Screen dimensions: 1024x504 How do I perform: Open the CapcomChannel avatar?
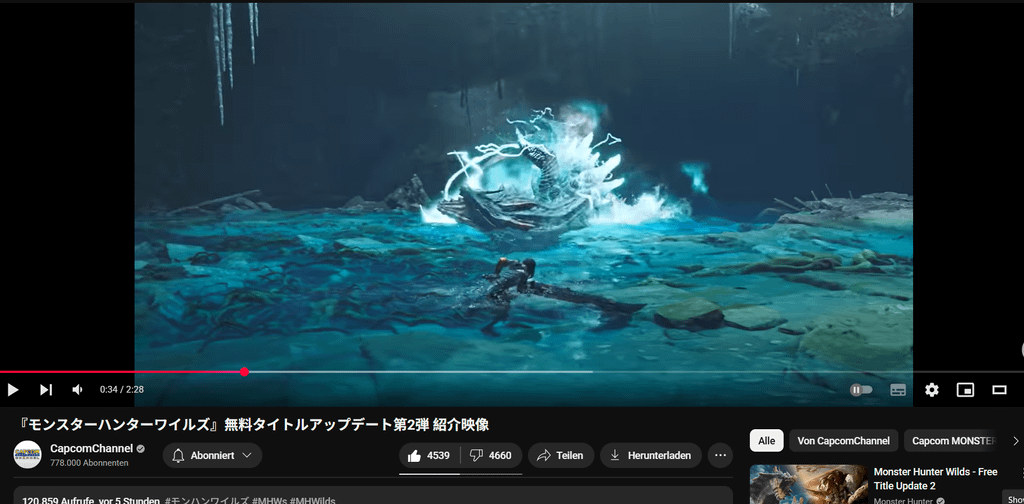(x=27, y=455)
